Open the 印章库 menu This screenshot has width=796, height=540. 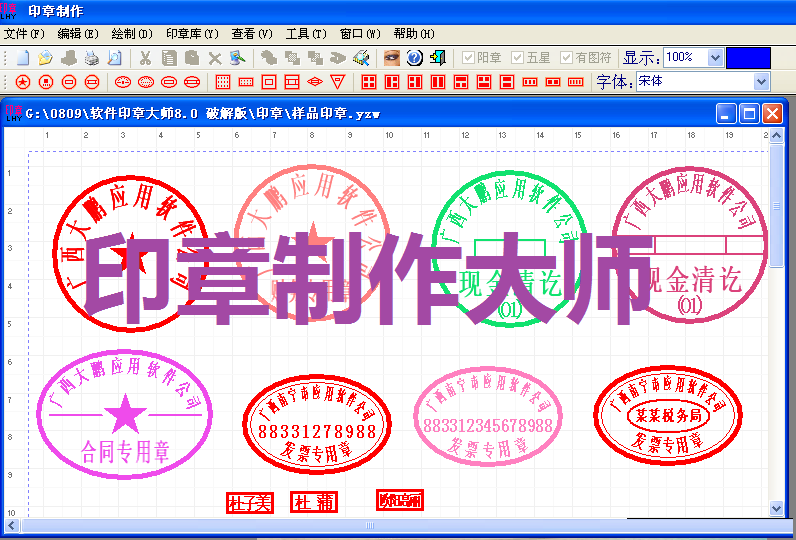tap(191, 33)
